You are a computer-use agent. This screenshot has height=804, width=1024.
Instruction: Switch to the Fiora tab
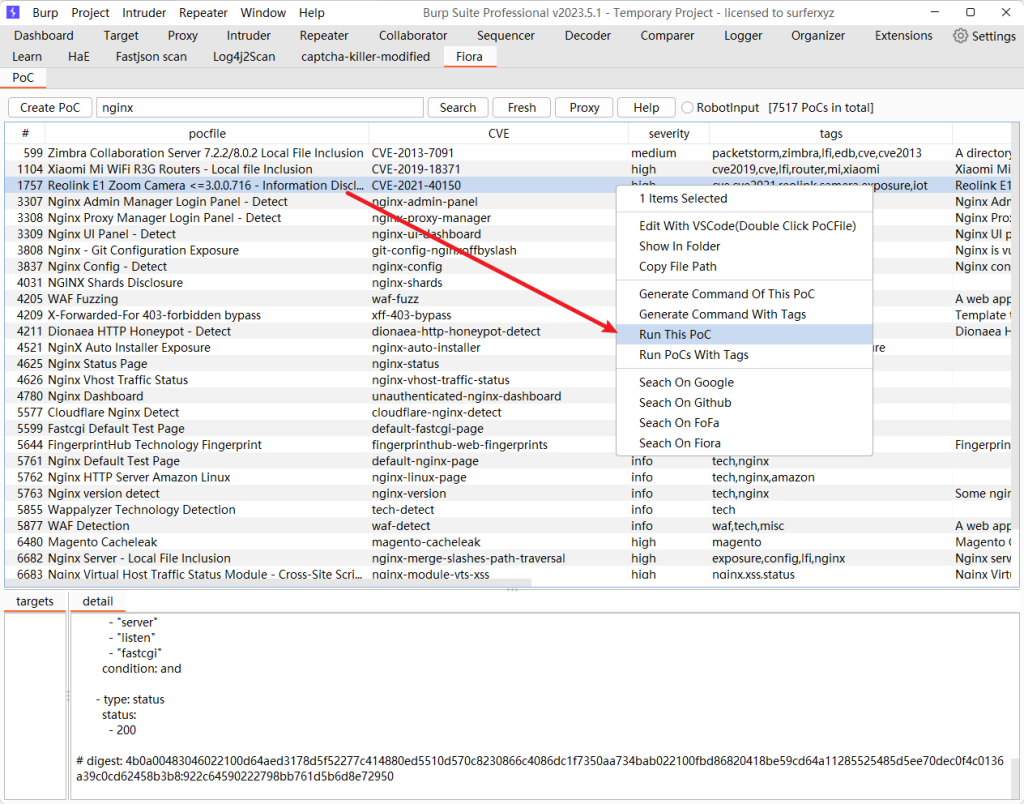(x=469, y=57)
